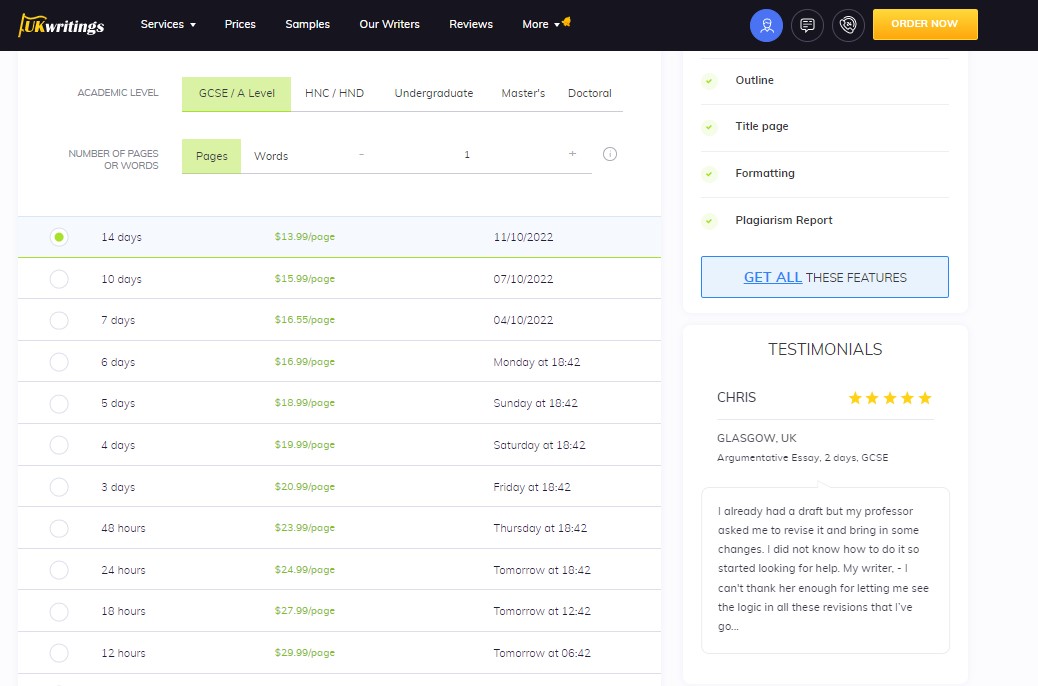Select the 5 days deadline radio
The width and height of the screenshot is (1038, 686).
tap(59, 403)
